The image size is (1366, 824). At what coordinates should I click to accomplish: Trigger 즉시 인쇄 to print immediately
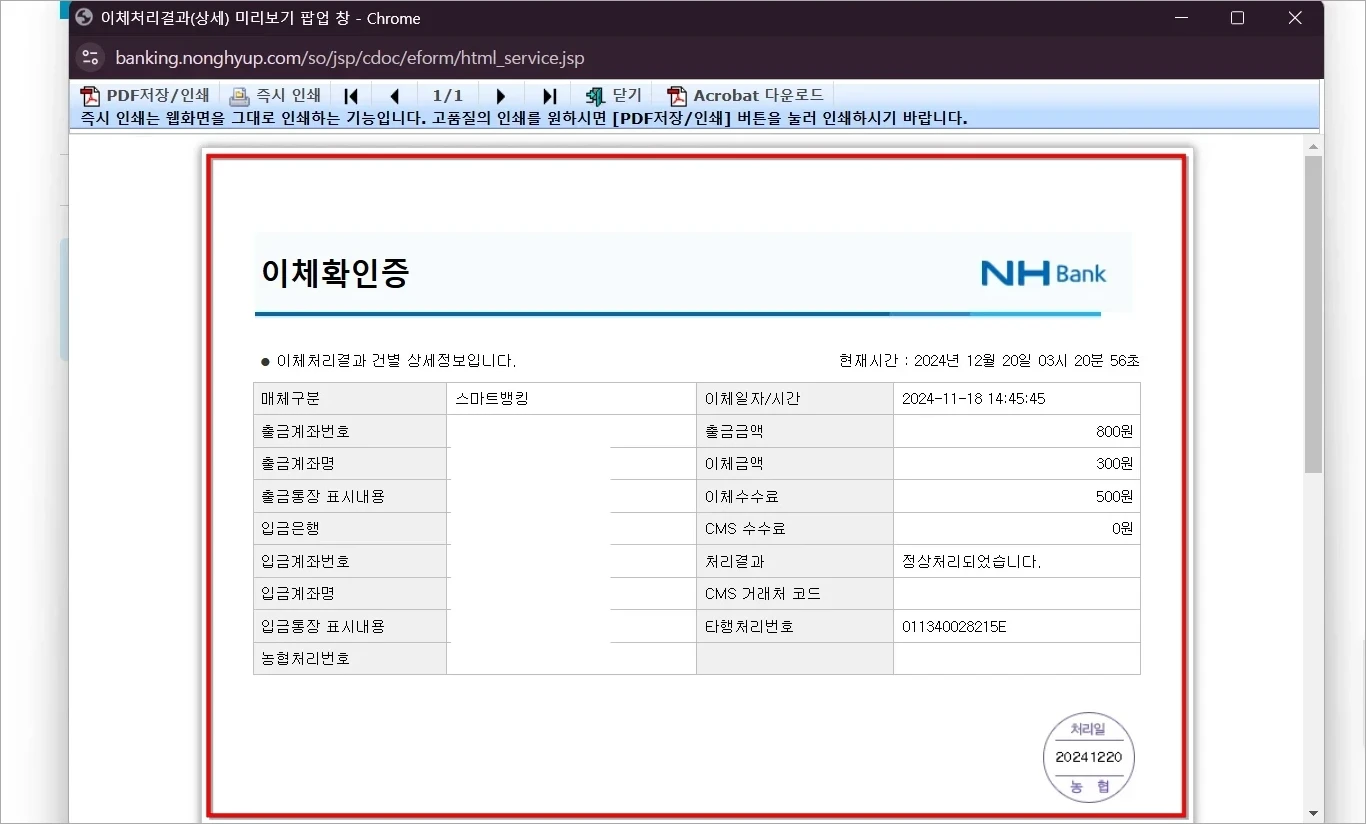(x=287, y=95)
